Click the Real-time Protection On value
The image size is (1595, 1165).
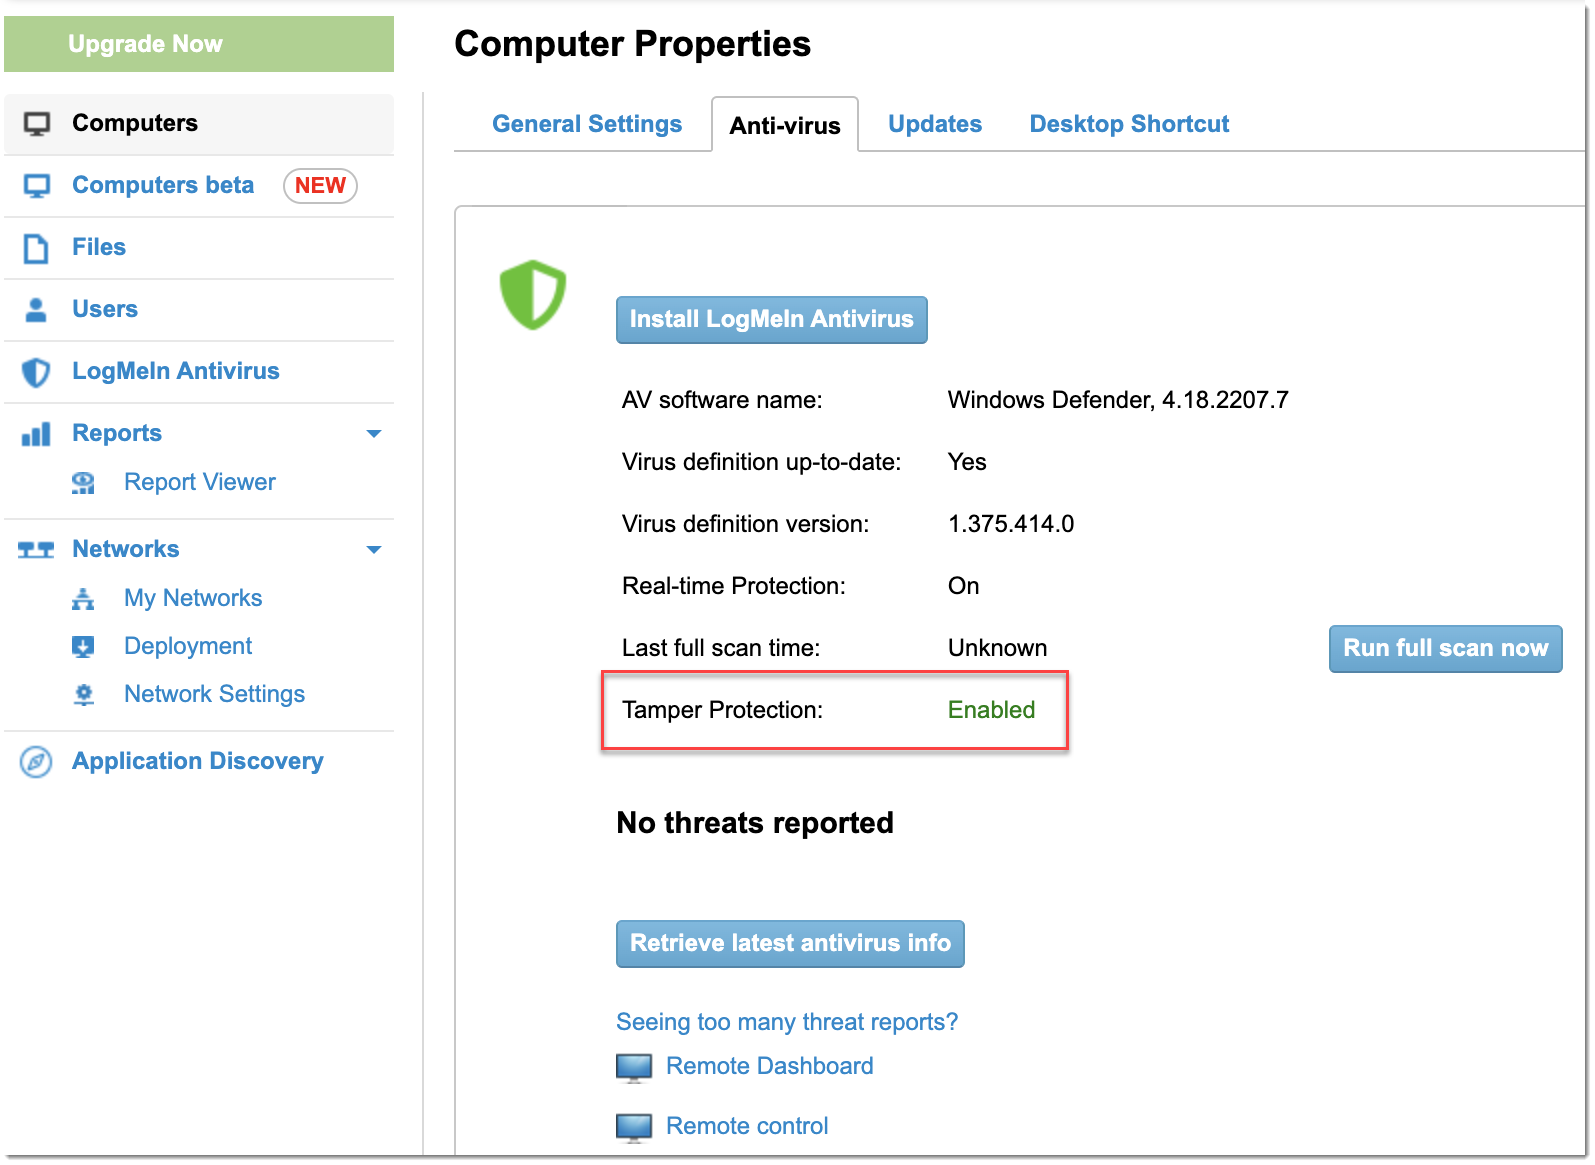point(964,586)
